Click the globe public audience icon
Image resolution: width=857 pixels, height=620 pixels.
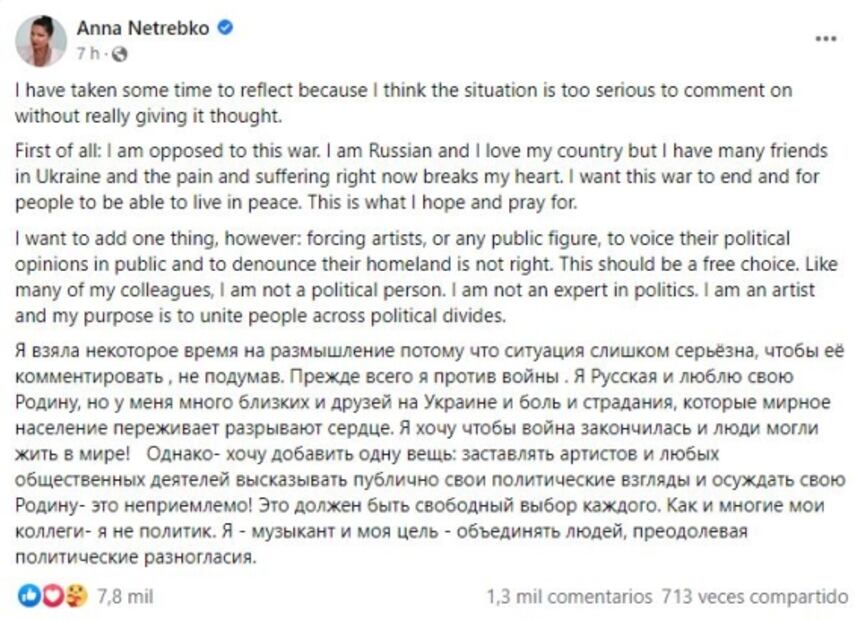(120, 52)
